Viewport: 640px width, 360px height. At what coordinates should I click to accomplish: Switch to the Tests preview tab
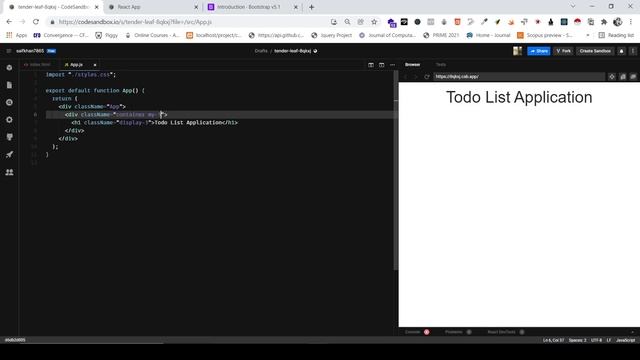pos(440,64)
